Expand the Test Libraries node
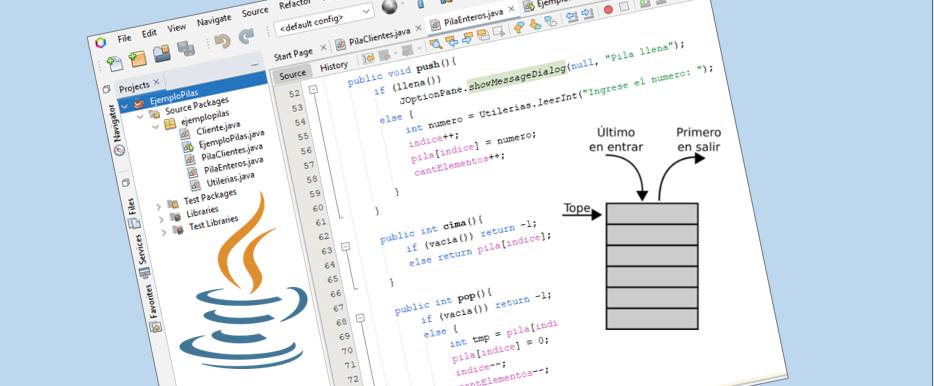Image resolution: width=934 pixels, height=386 pixels. point(164,232)
